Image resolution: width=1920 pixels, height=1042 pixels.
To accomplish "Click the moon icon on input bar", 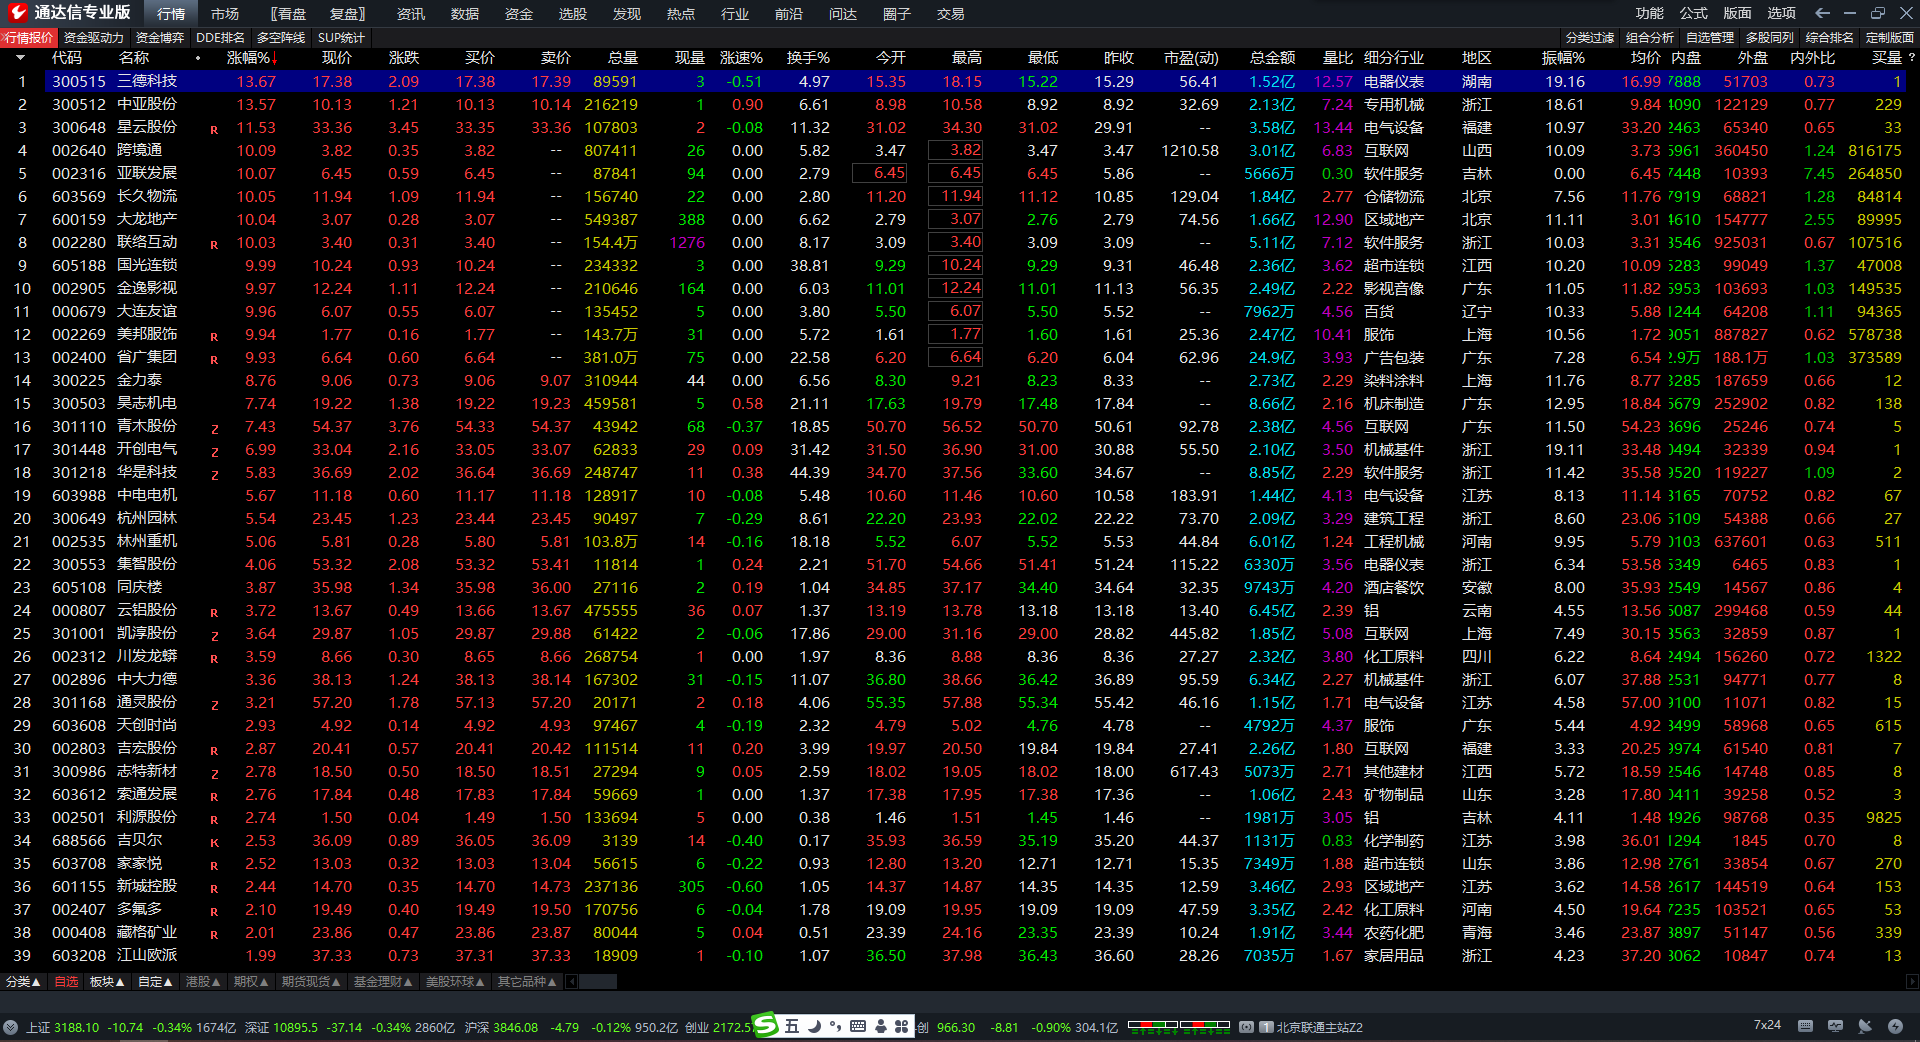I will pos(814,1026).
